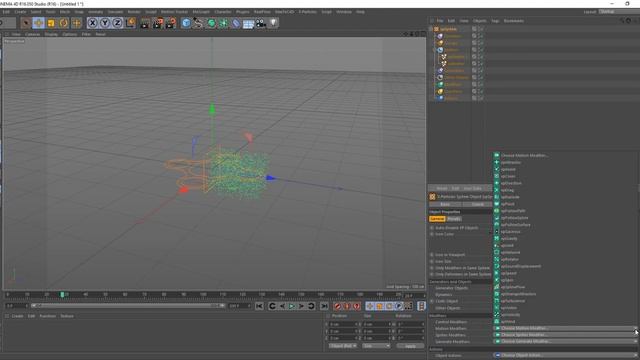Expand Generator Objects section
This screenshot has height=360, width=640.
[451, 288]
